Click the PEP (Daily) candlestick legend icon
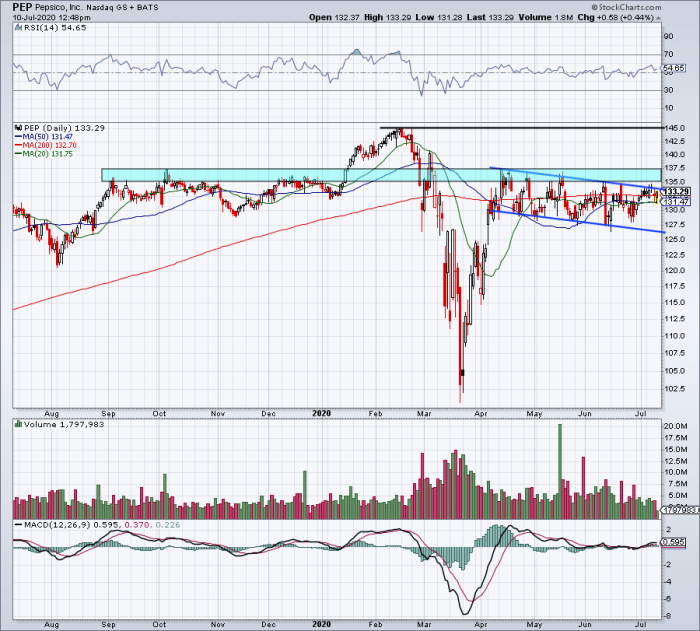700x631 pixels. (x=18, y=128)
